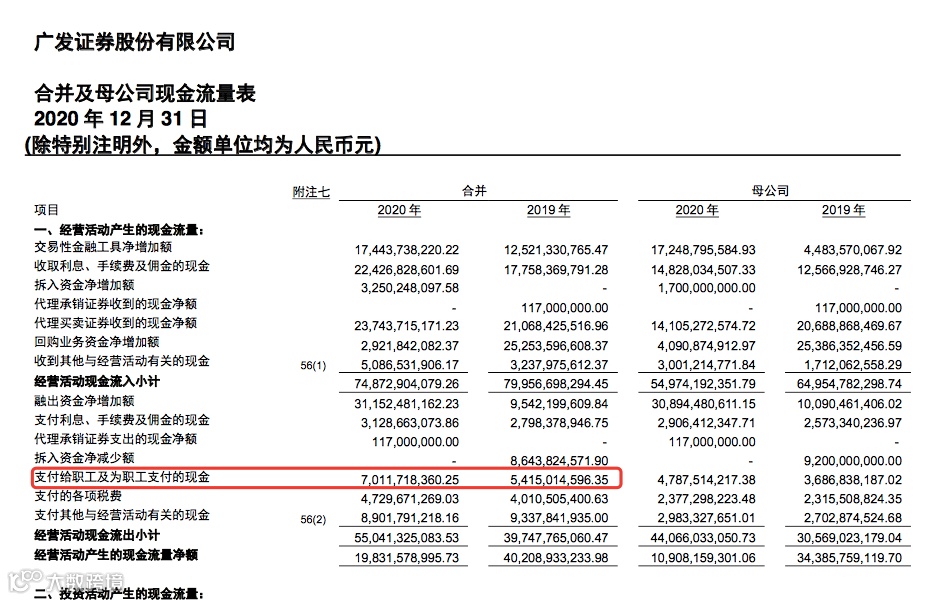Click the 项目 header label
Image resolution: width=945 pixels, height=600 pixels.
[x=46, y=210]
